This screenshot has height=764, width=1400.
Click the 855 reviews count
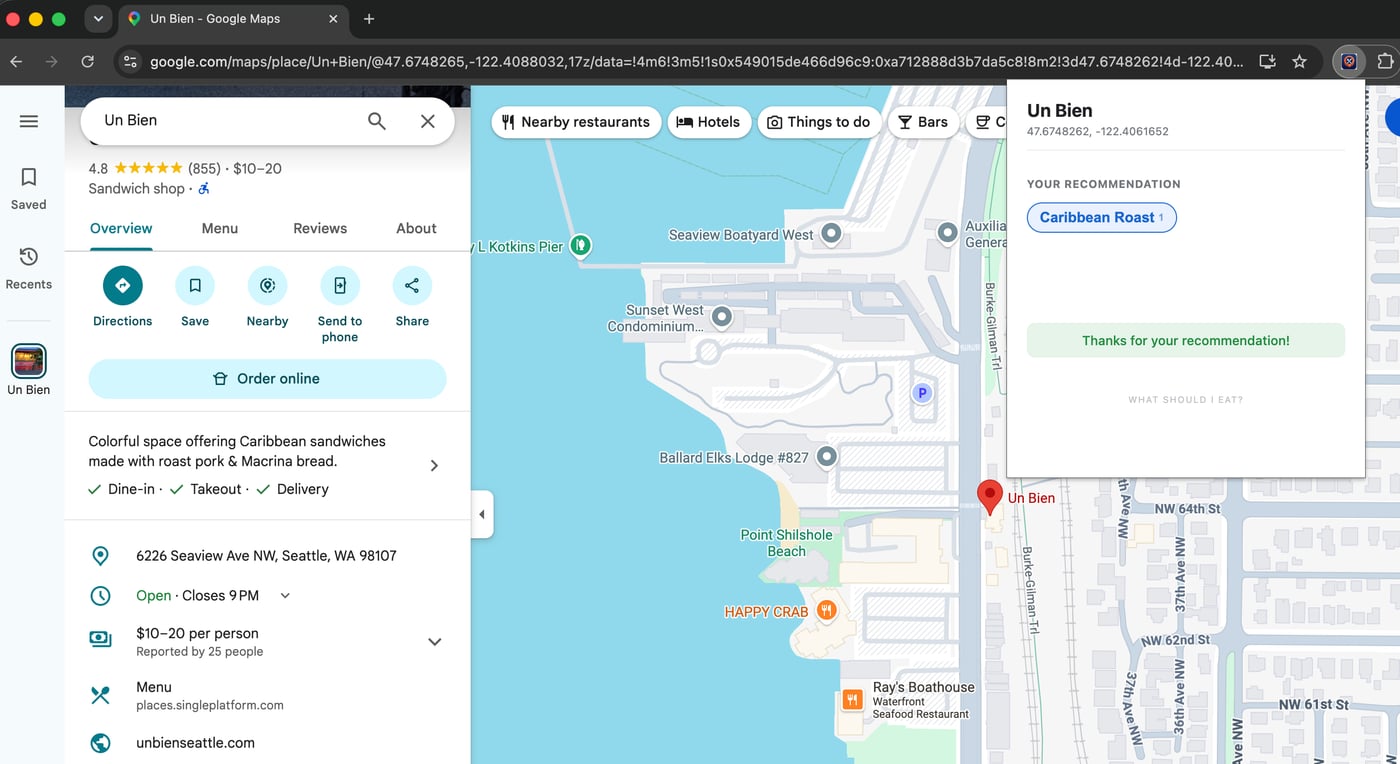(x=204, y=168)
